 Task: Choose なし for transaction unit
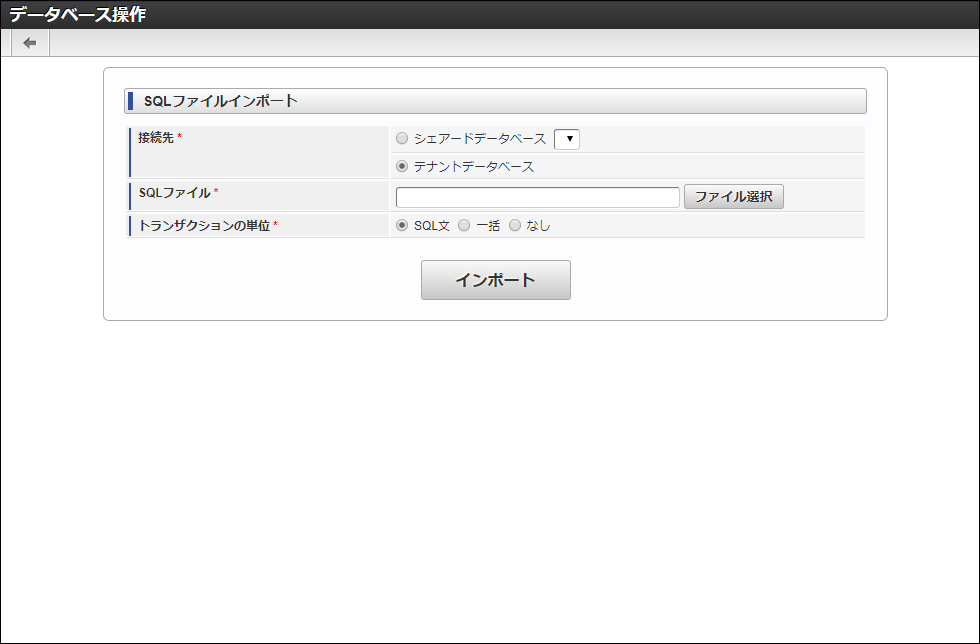click(515, 225)
